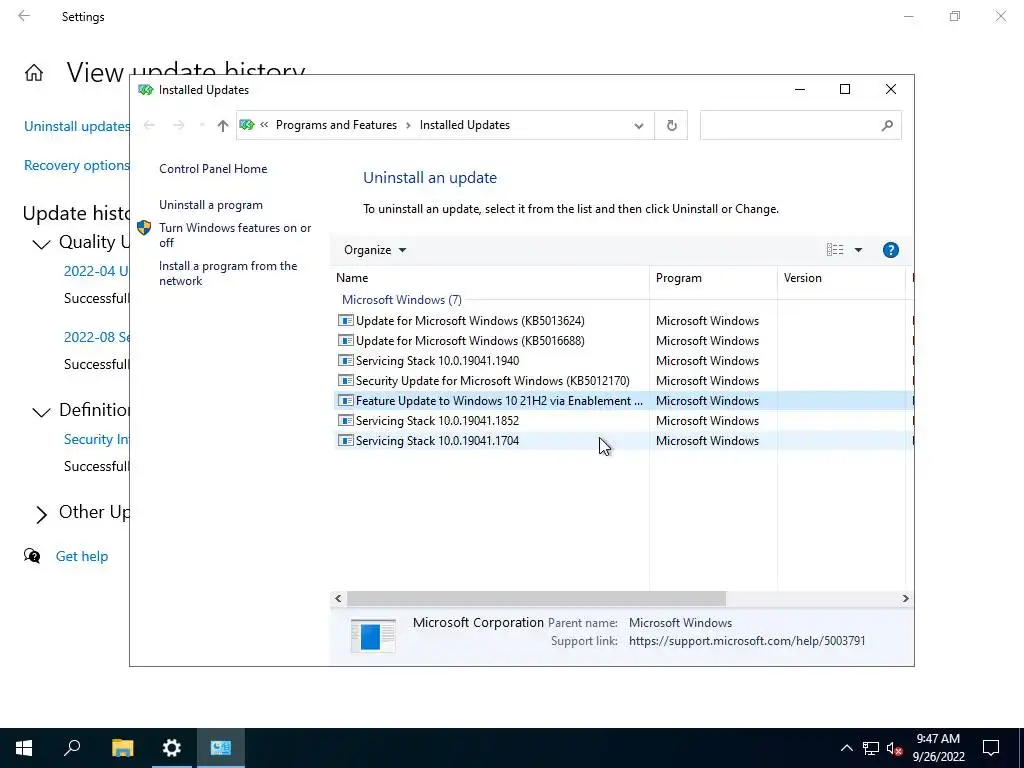Click the Servicing Stack 10.0.19041.1852 icon
Screen dimensions: 1024x768
345,421
